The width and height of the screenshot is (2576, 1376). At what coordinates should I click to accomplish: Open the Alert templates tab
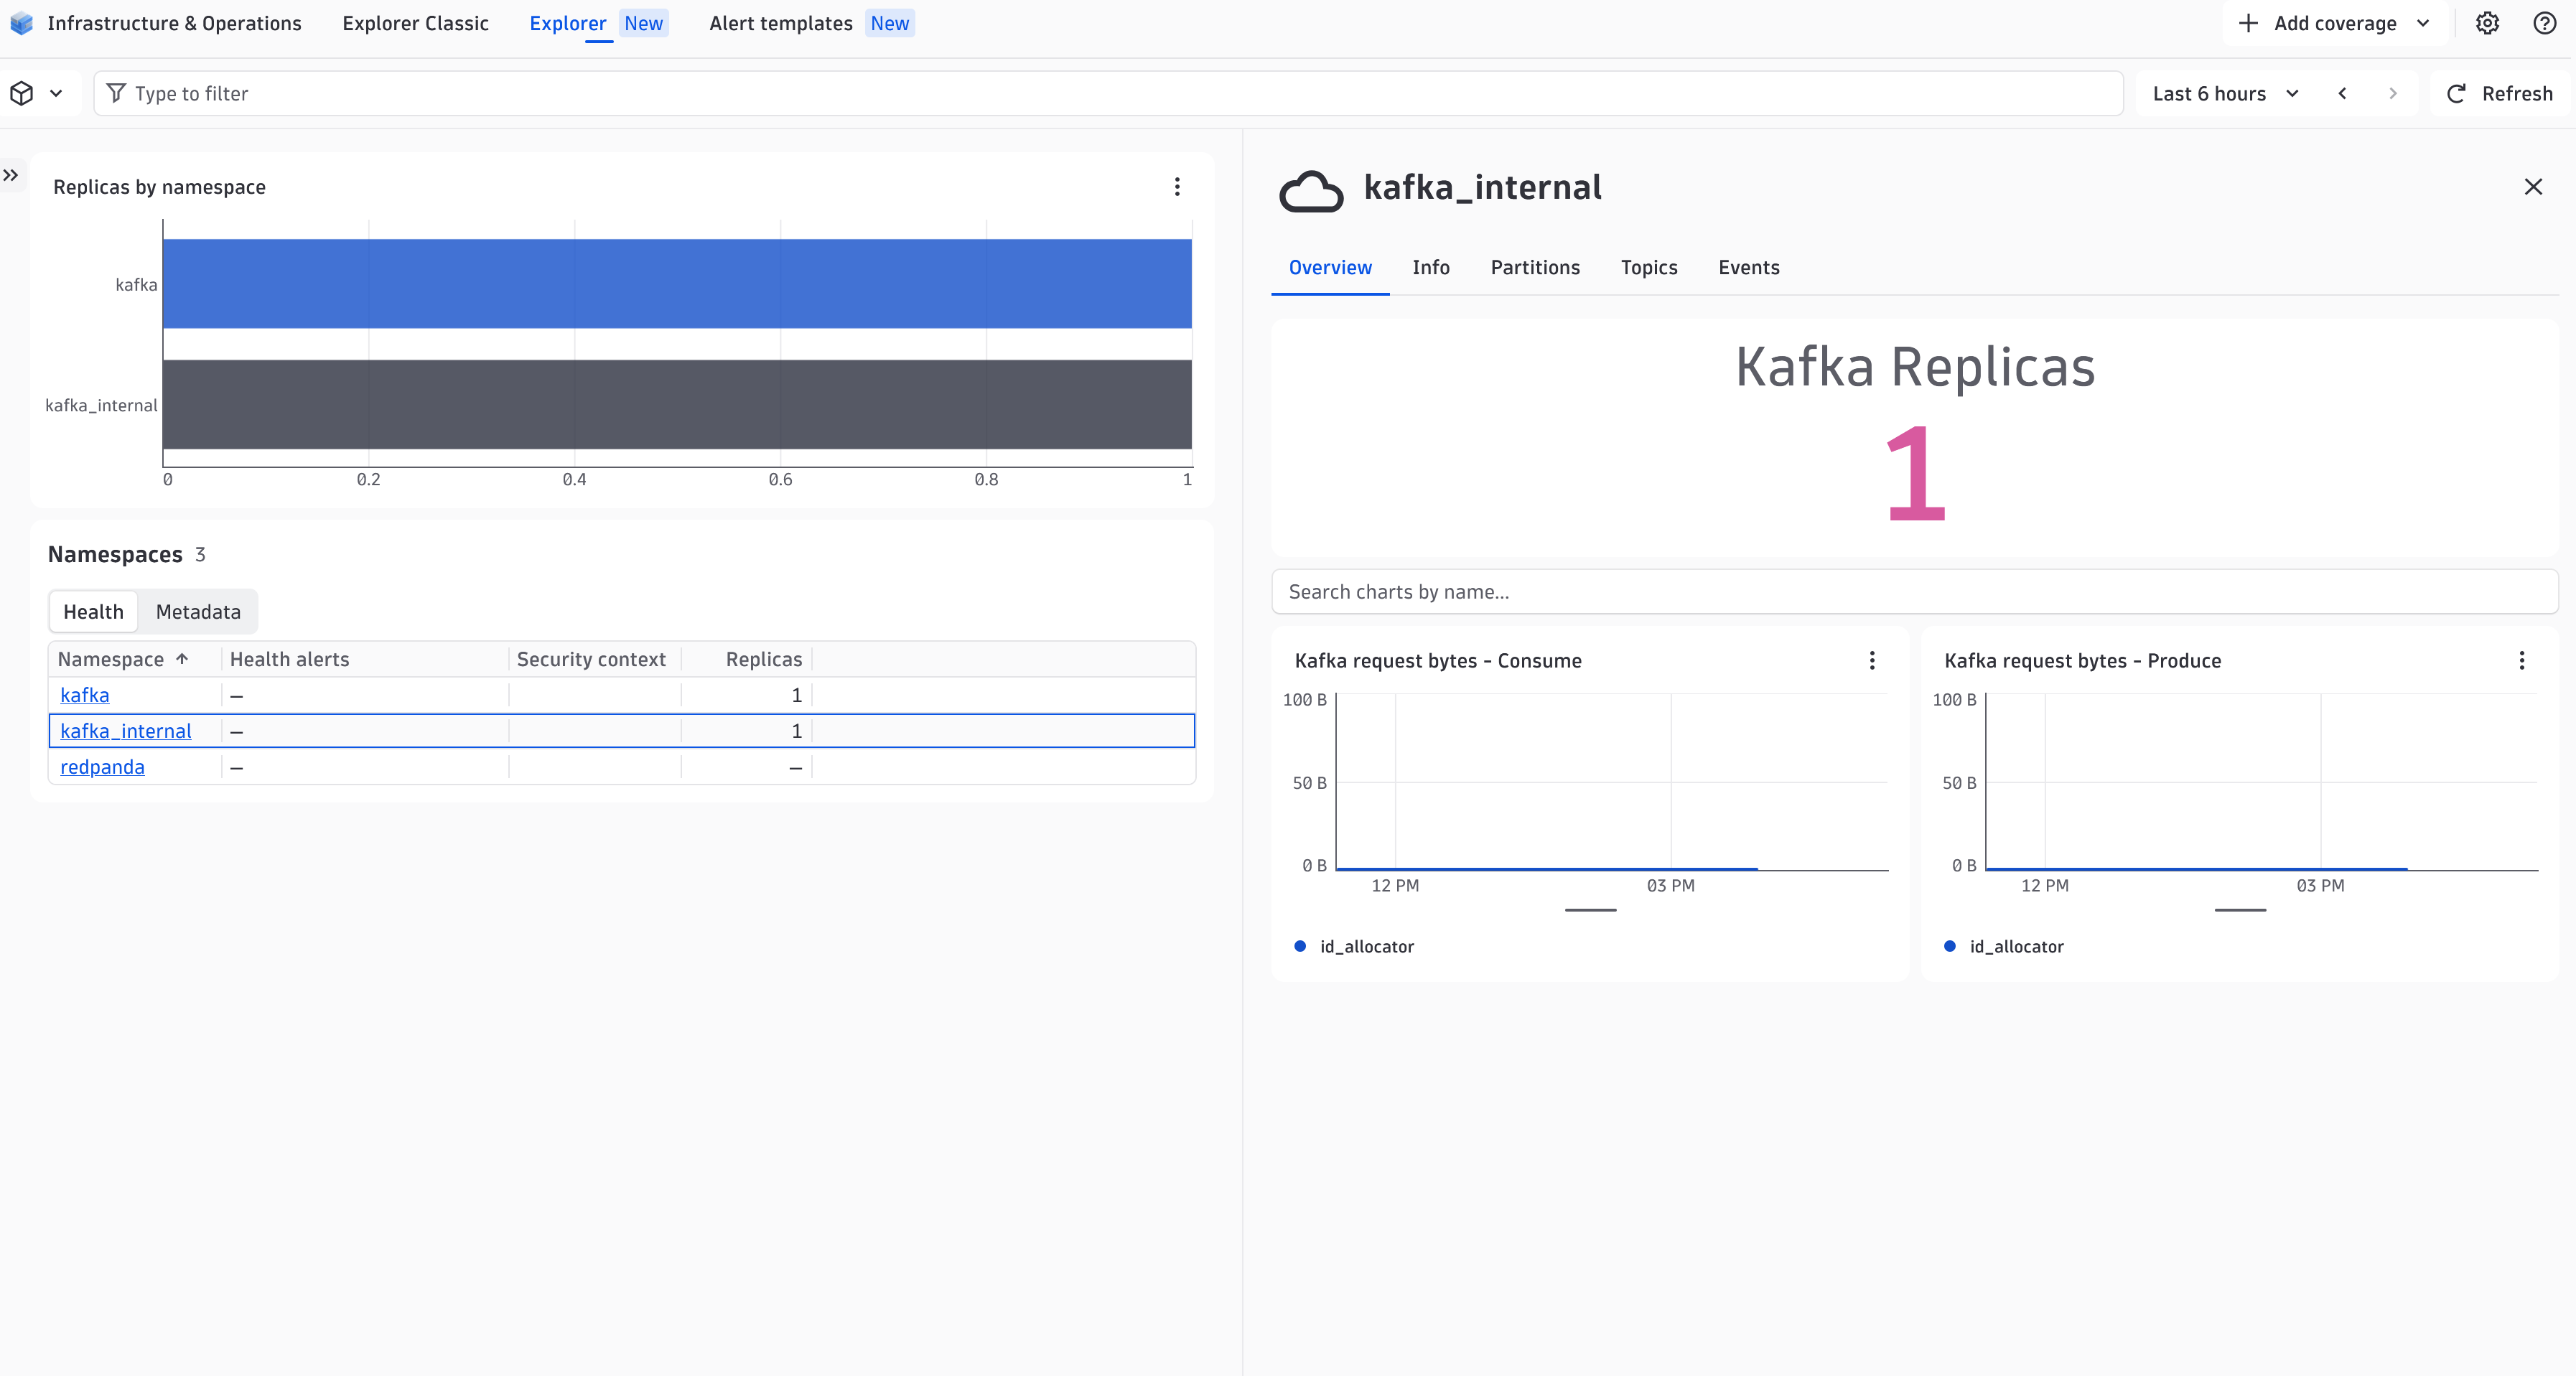tap(781, 23)
